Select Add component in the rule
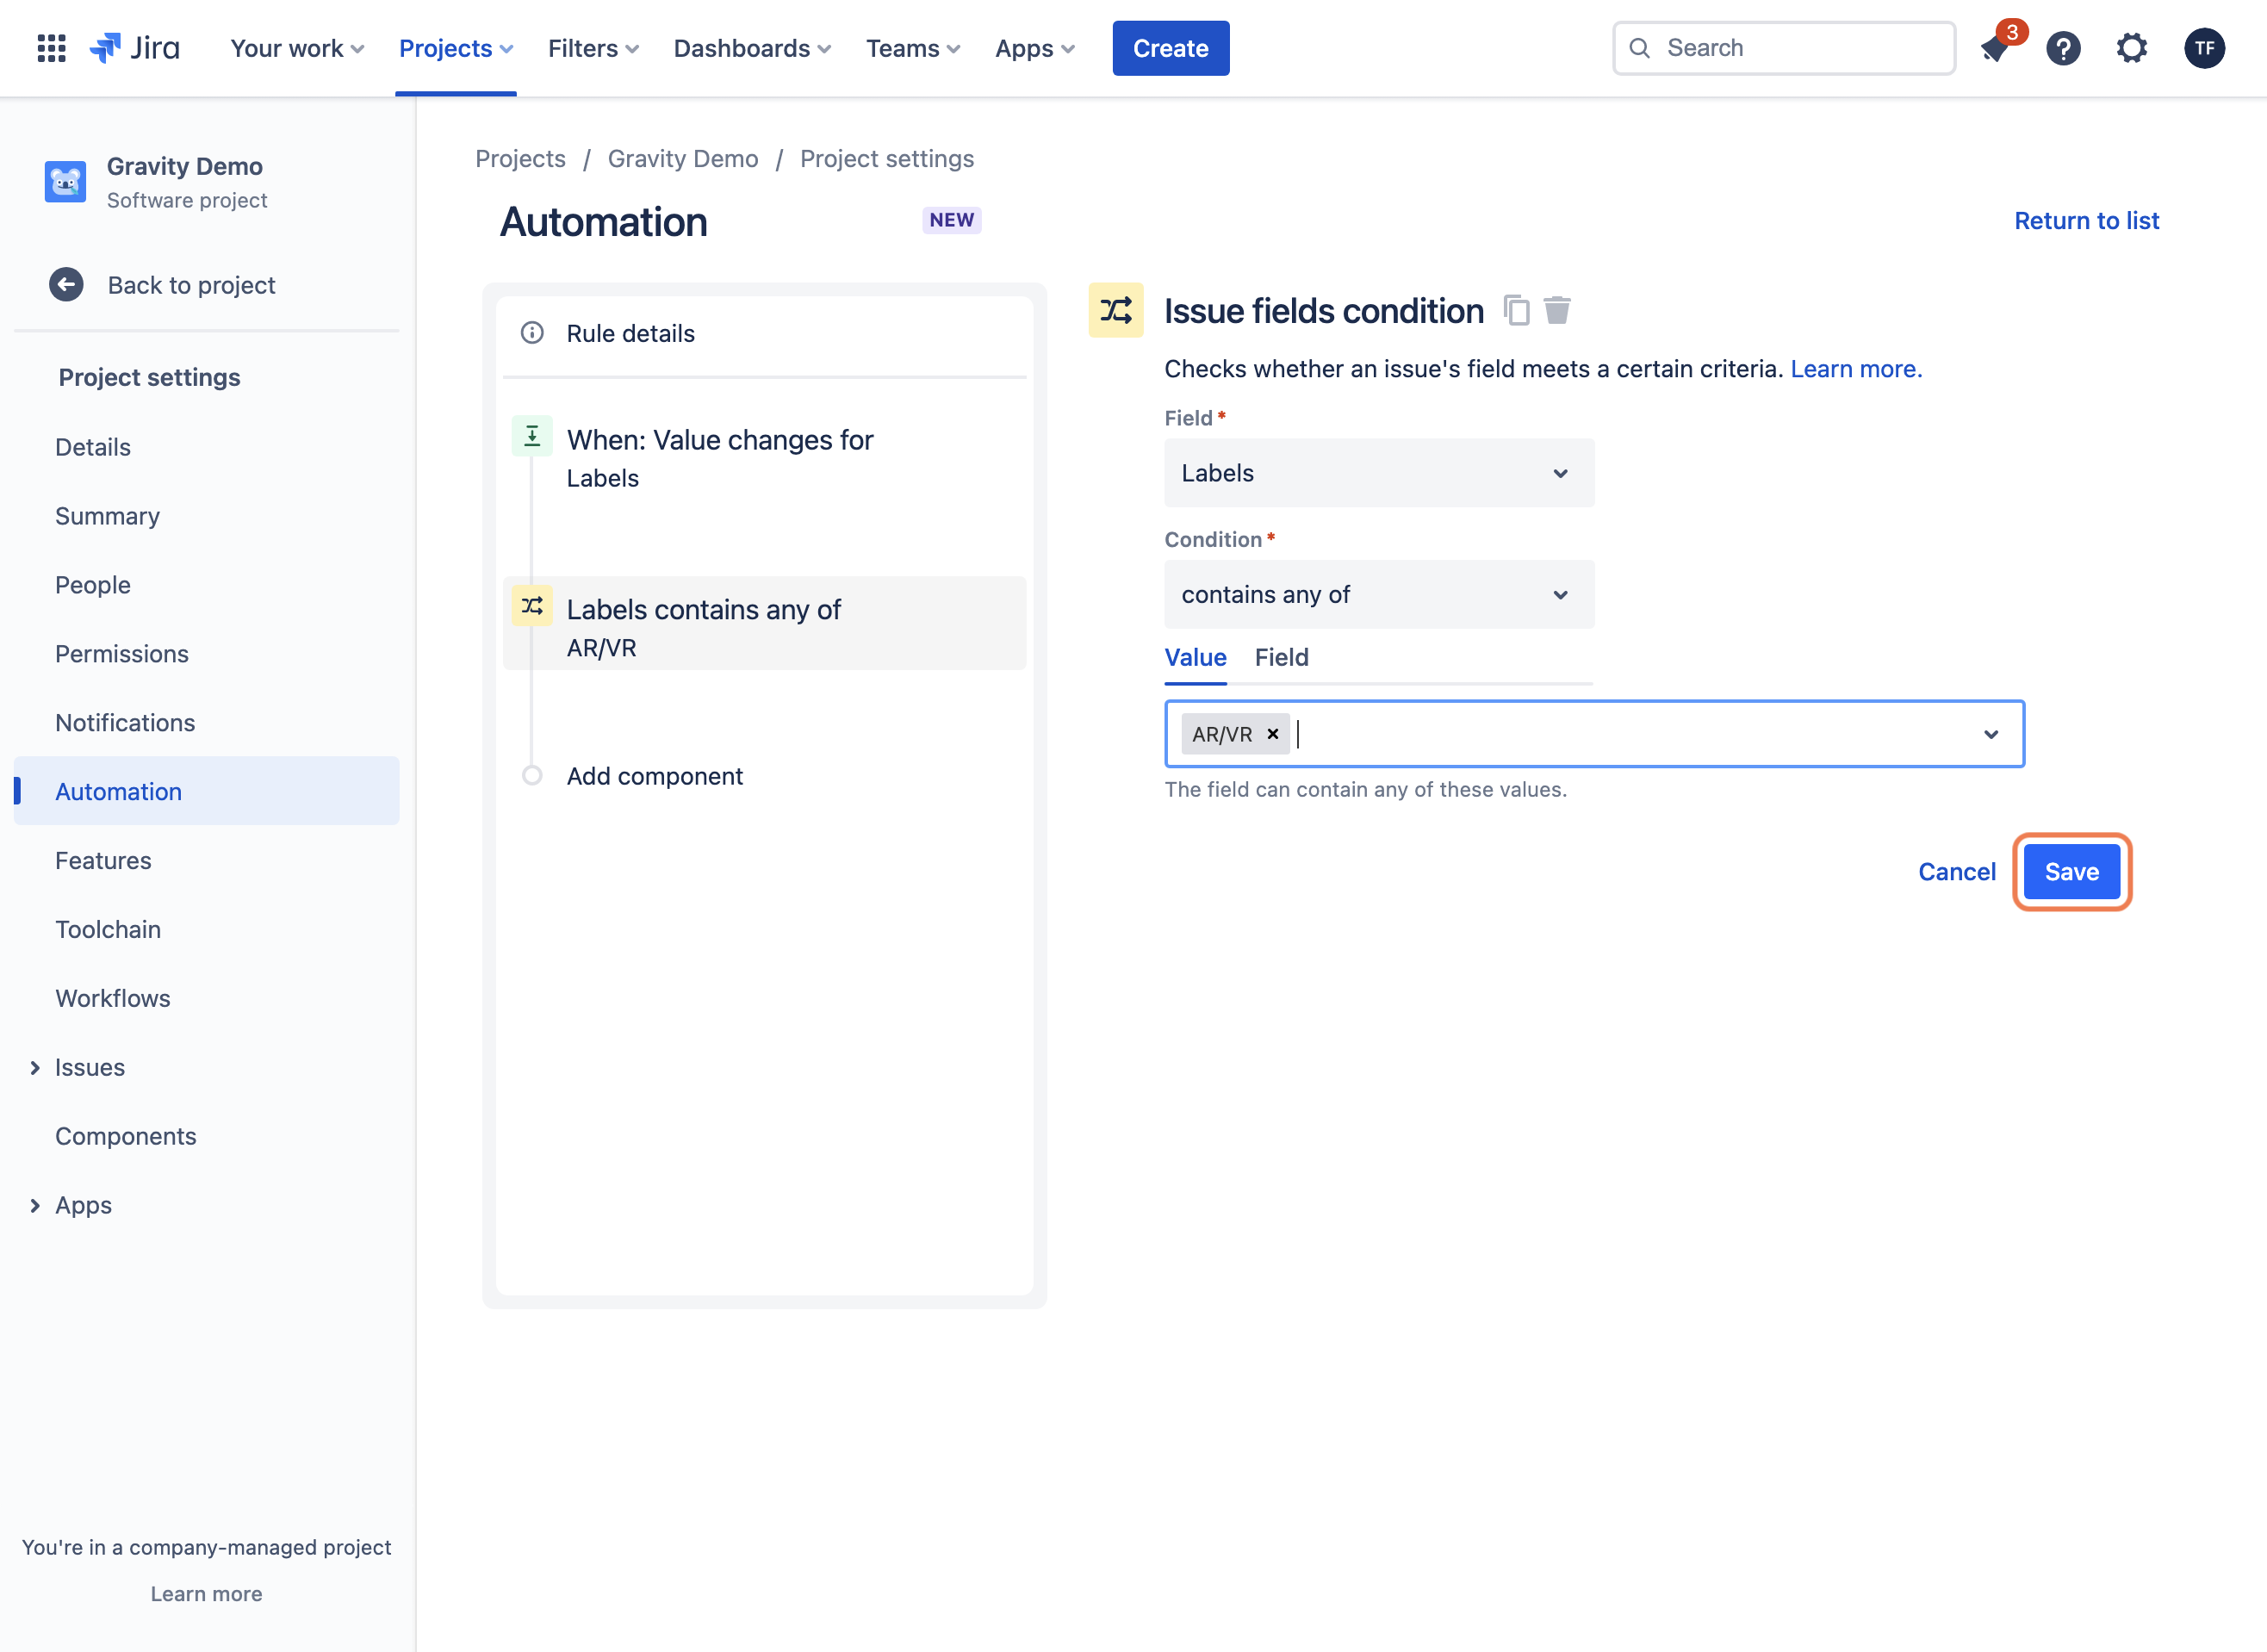 coord(654,776)
